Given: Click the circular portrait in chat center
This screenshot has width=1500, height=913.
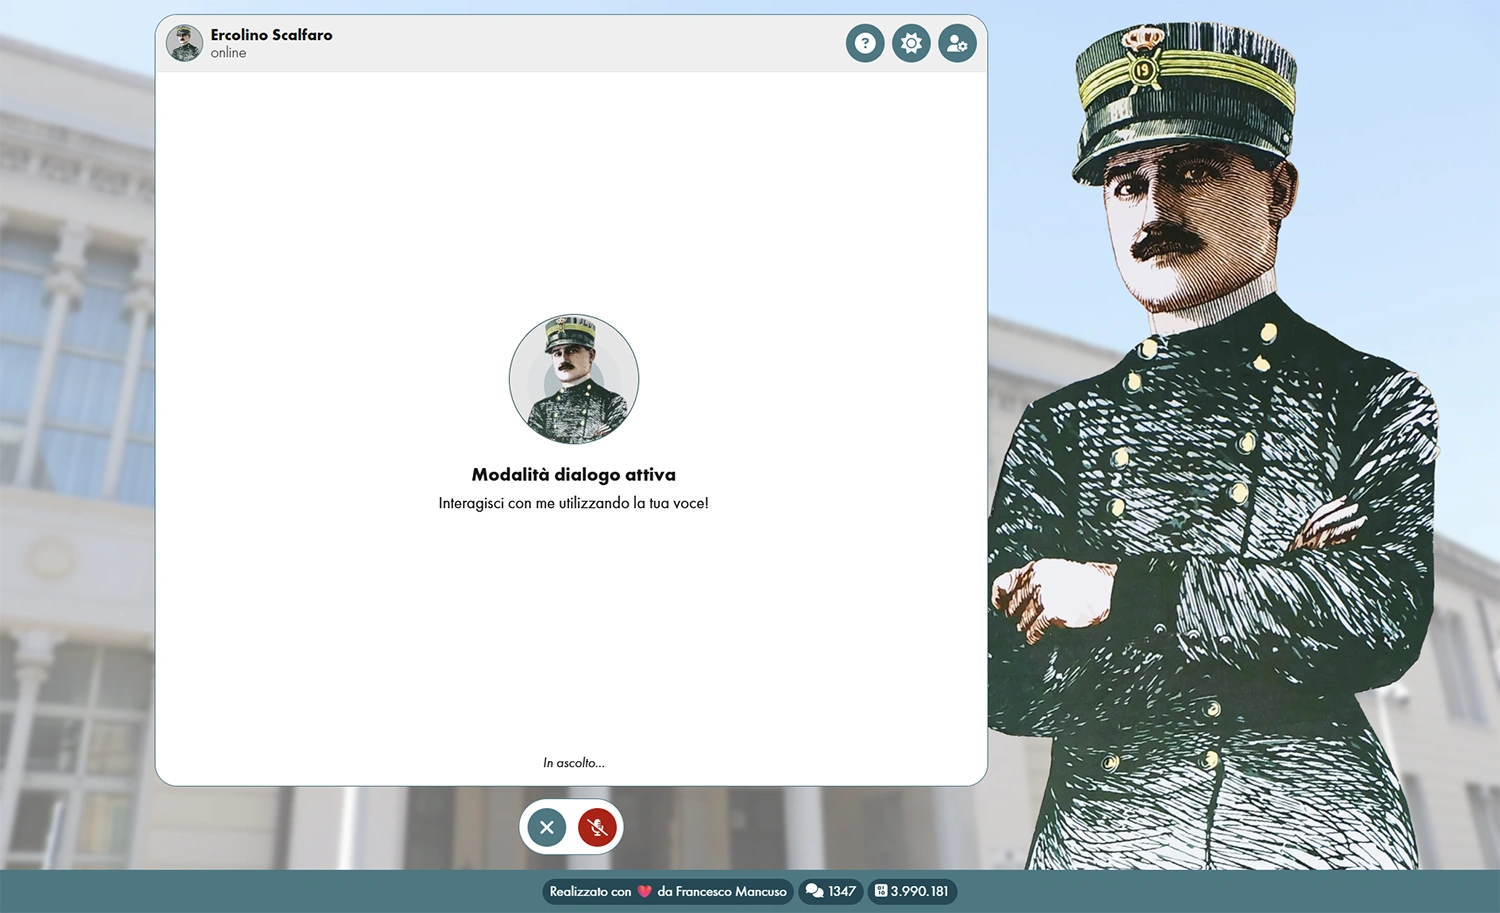Looking at the screenshot, I should tap(573, 379).
